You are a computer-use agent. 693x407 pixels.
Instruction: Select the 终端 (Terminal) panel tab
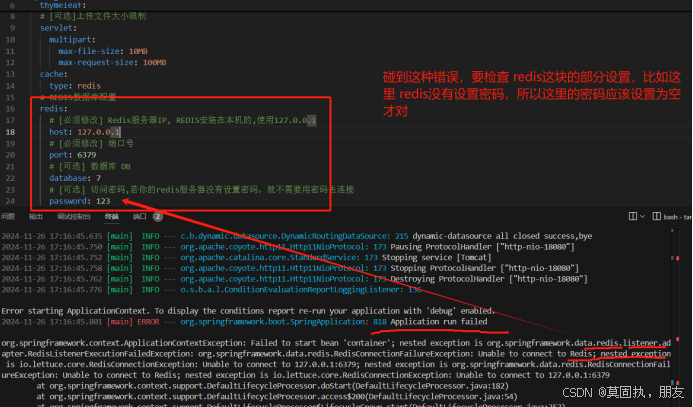[111, 217]
